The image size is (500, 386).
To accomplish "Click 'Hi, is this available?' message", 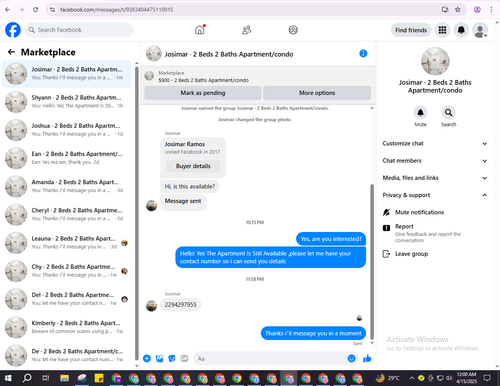I will [x=190, y=186].
